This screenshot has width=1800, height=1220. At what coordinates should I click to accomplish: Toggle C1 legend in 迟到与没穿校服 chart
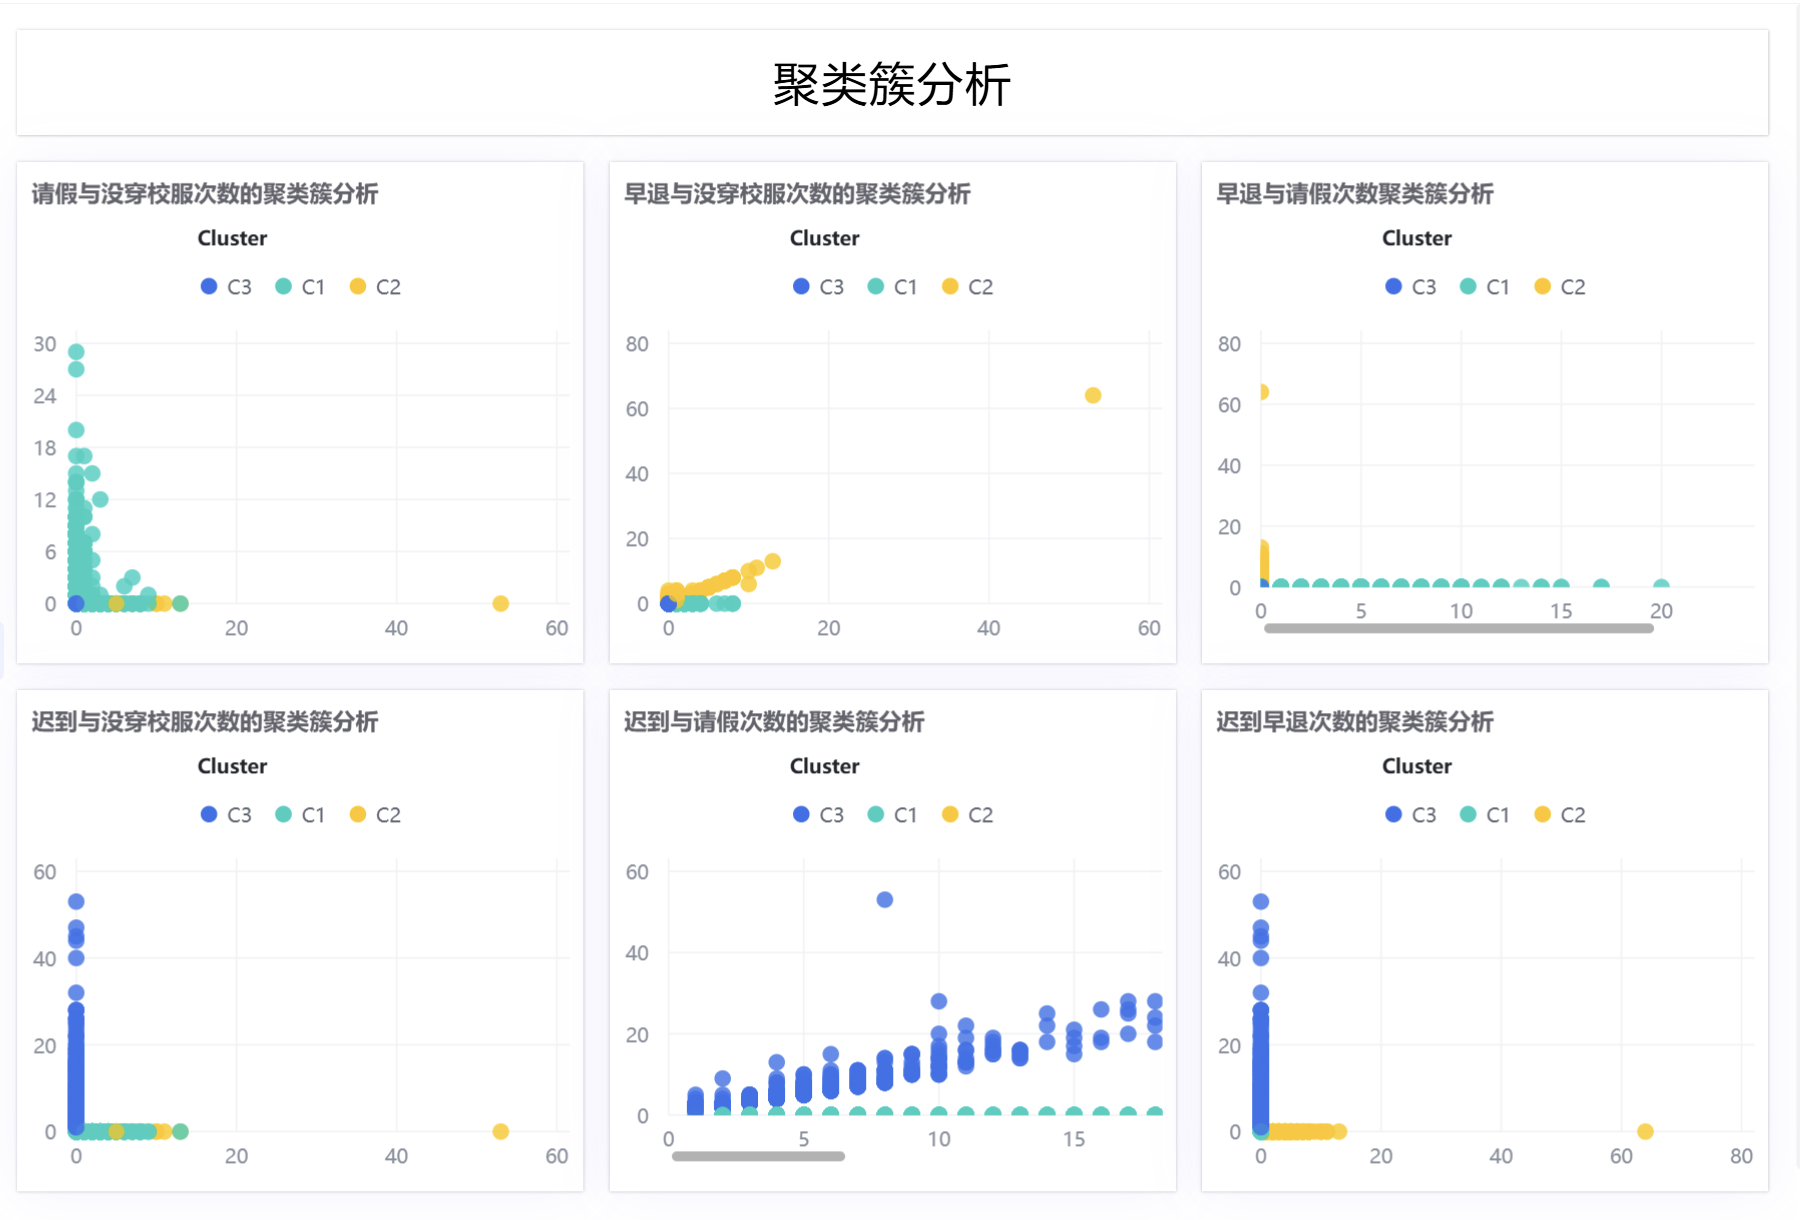tap(300, 815)
